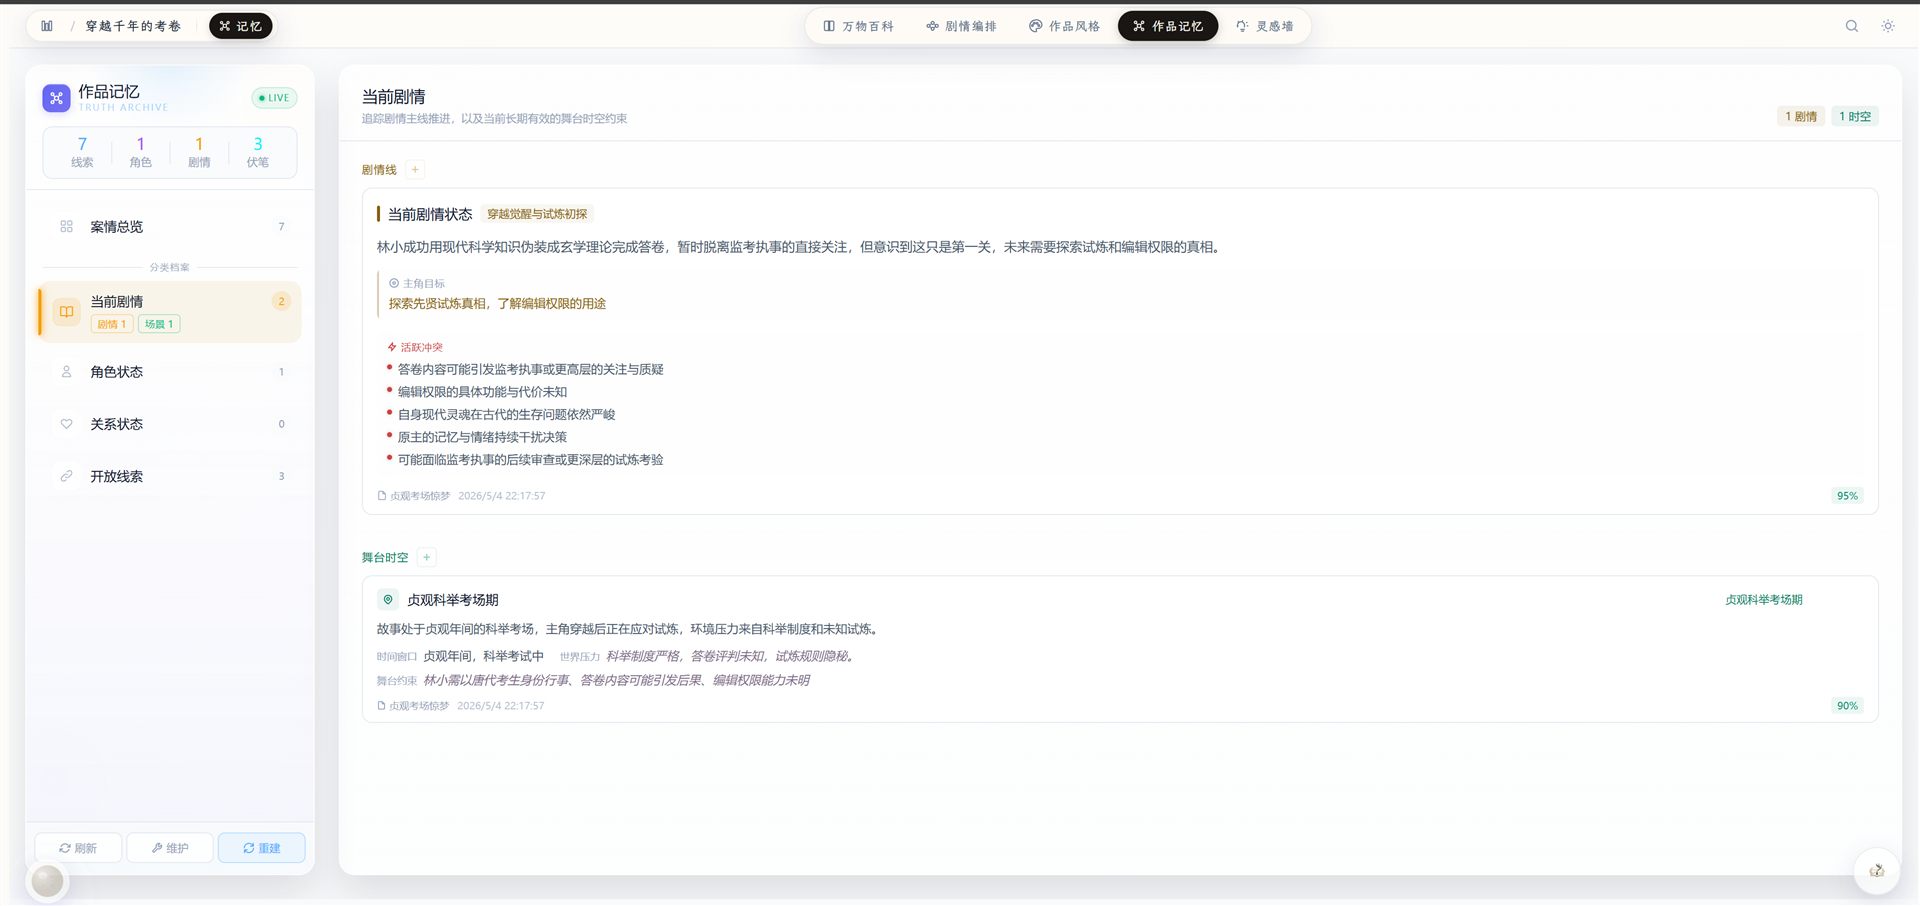Click the document icon in the 剧情 card footer

(x=382, y=496)
